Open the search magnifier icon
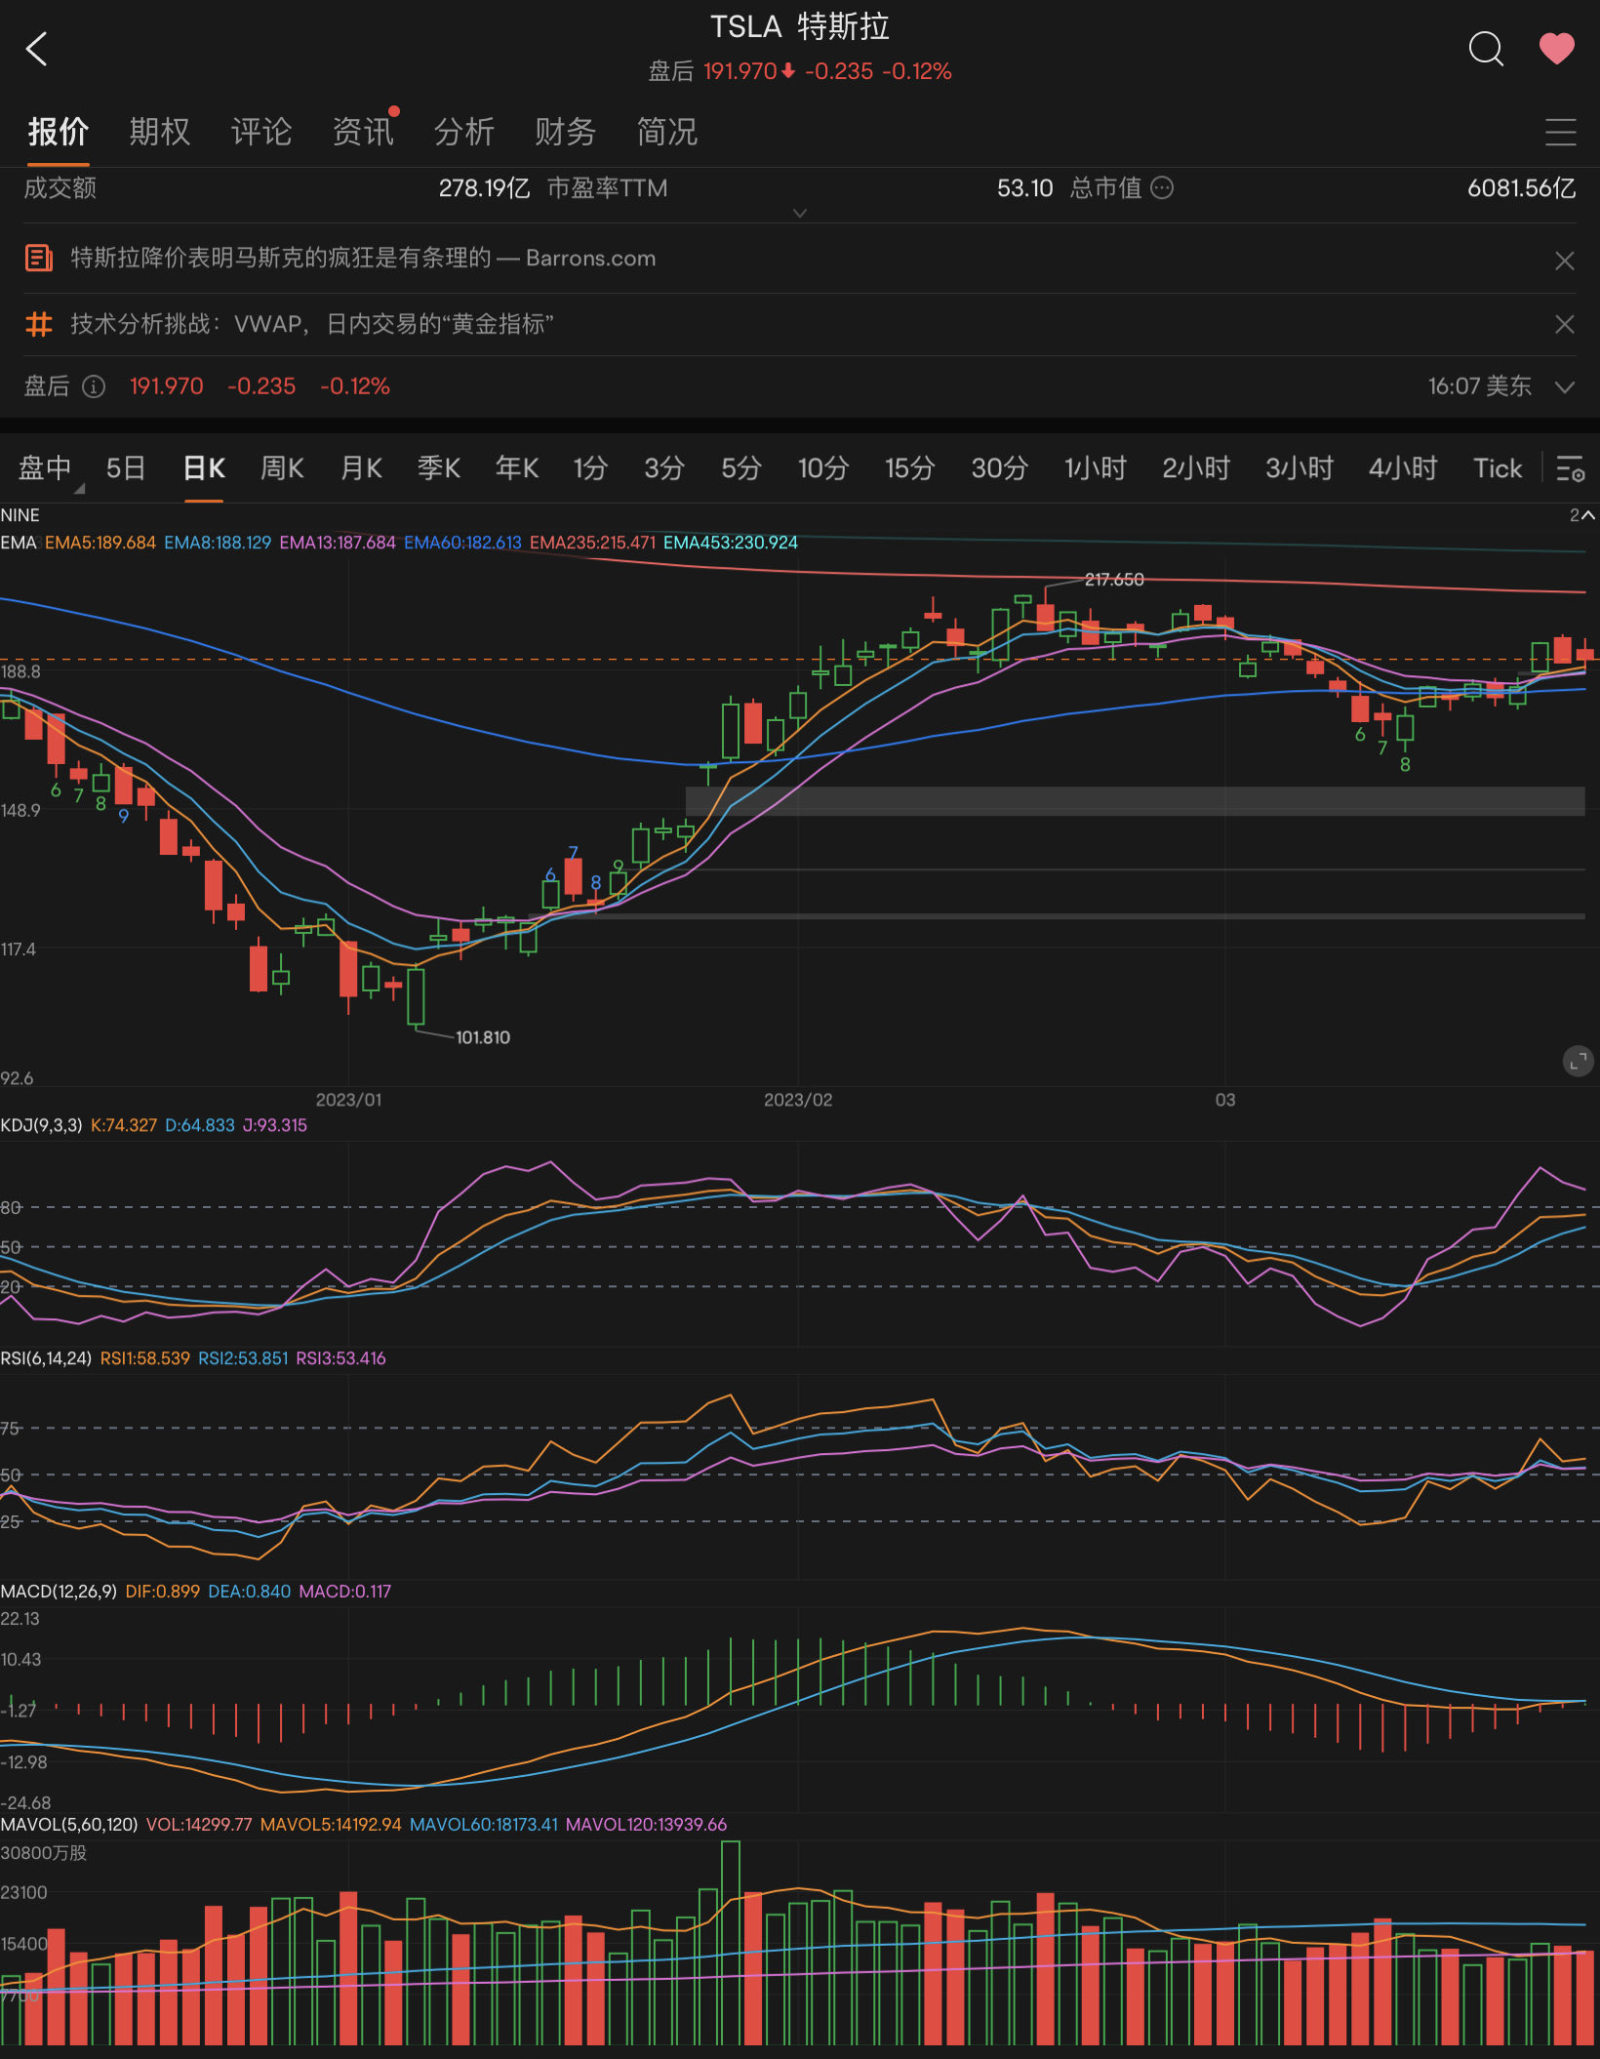This screenshot has width=1600, height=2059. click(x=1485, y=48)
